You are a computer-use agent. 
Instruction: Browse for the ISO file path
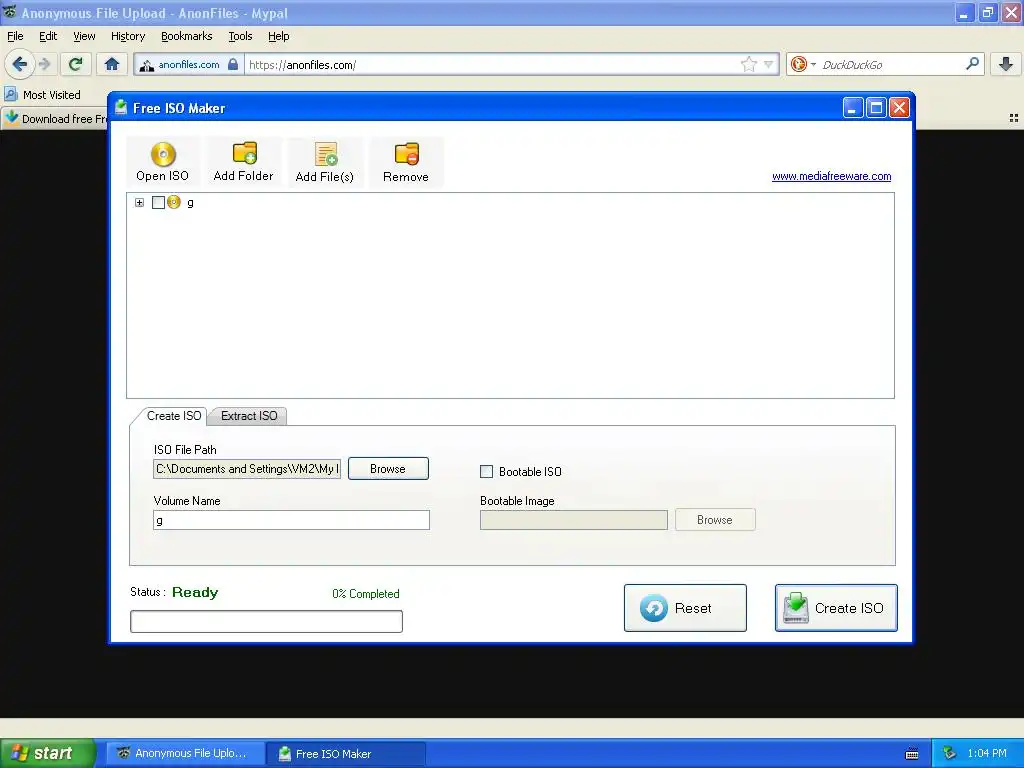[x=388, y=469]
